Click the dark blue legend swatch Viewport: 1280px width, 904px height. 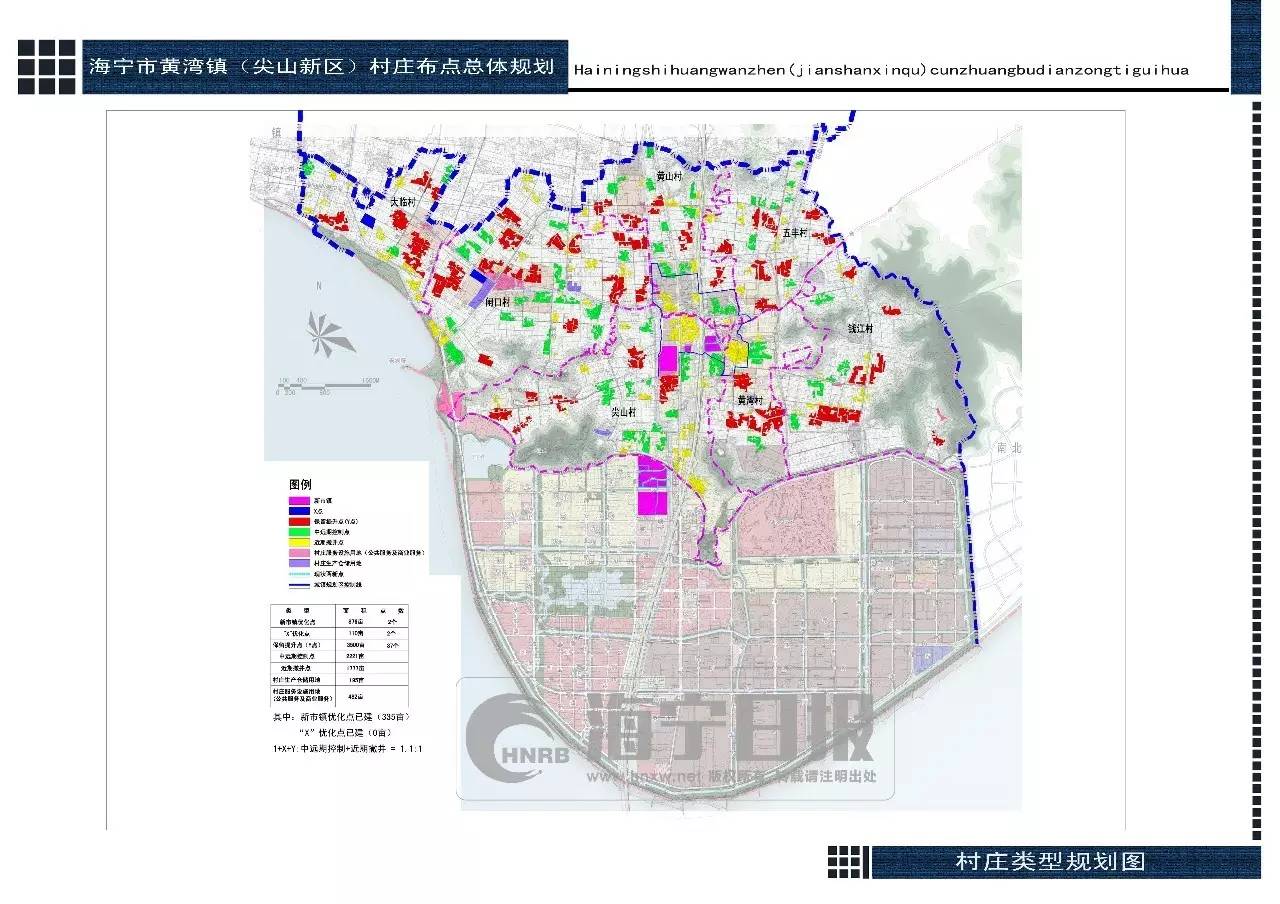pyautogui.click(x=299, y=511)
